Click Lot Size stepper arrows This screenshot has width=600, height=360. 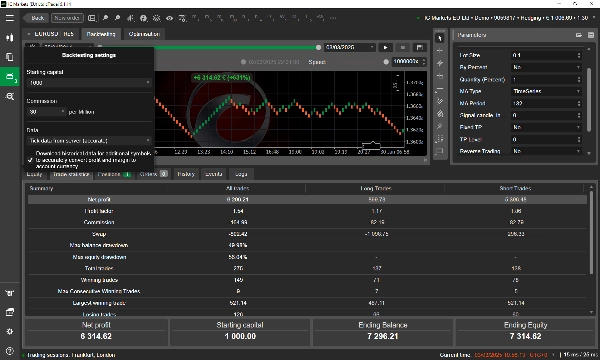[x=579, y=55]
